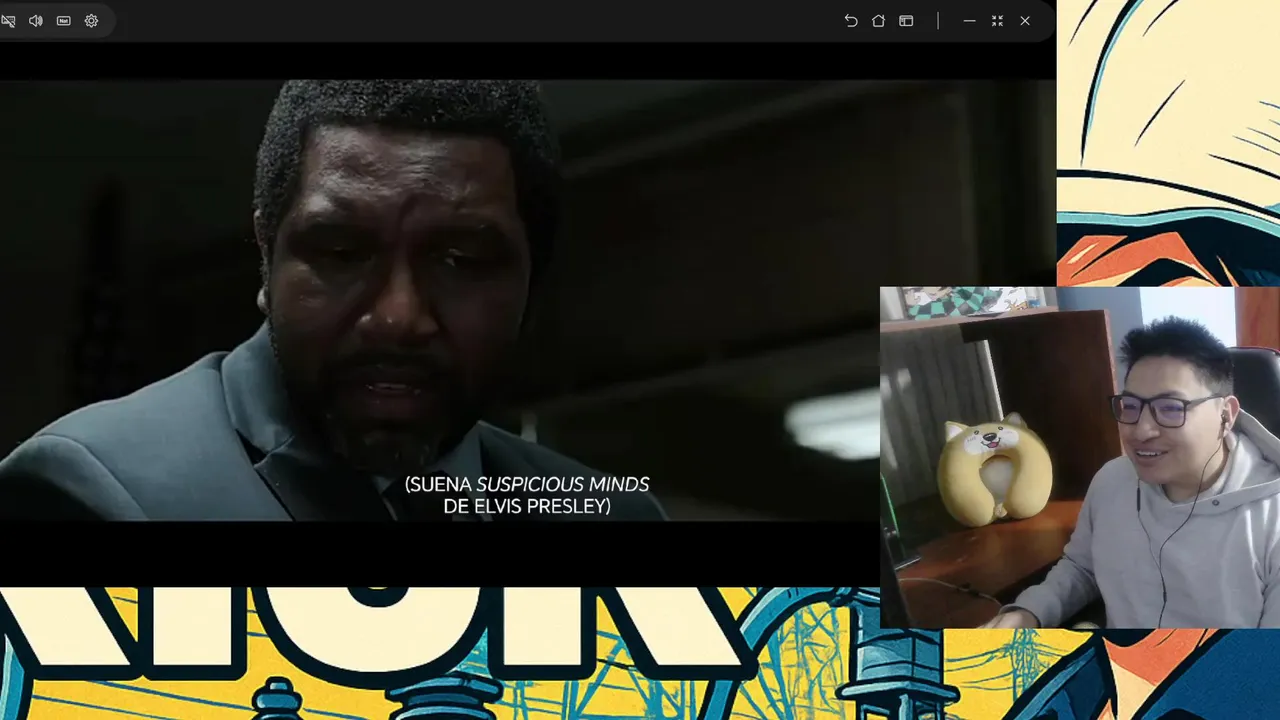Close the player window with the X
Screen dimensions: 1280x720
click(x=1025, y=21)
